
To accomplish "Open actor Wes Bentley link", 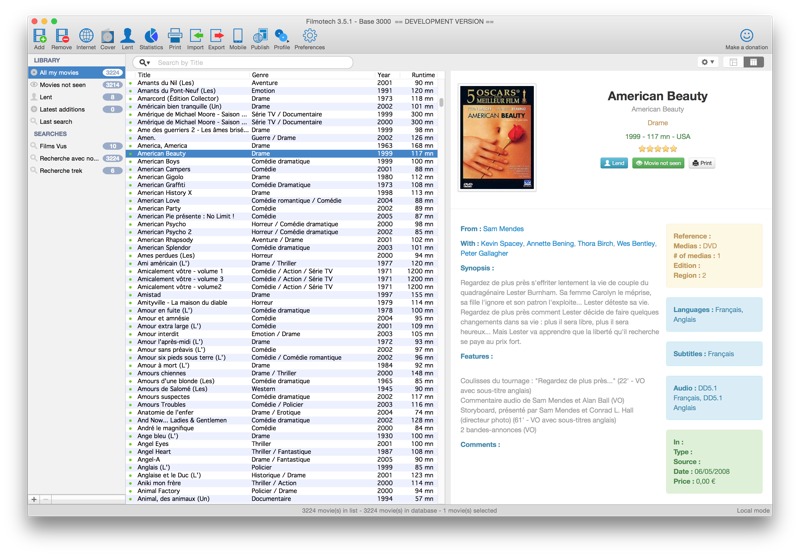I will pyautogui.click(x=636, y=243).
